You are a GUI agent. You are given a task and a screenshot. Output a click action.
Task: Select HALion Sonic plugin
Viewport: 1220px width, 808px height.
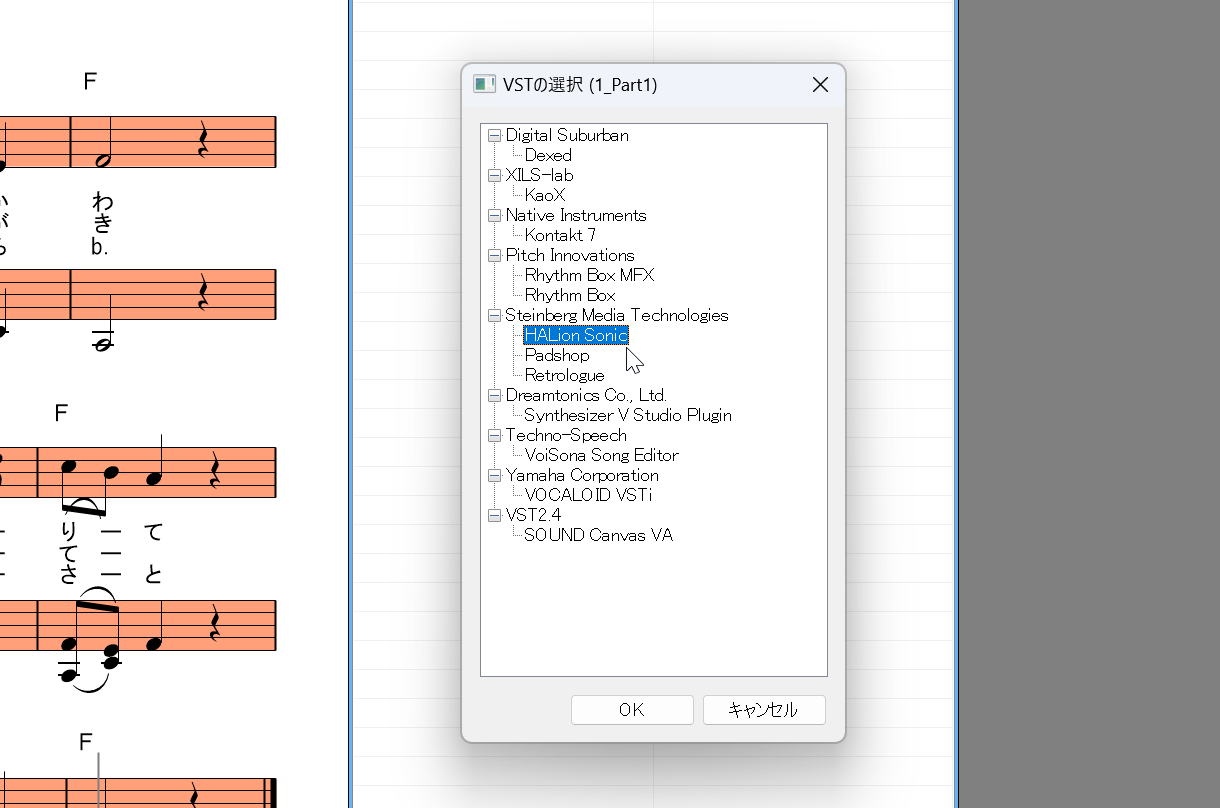576,335
